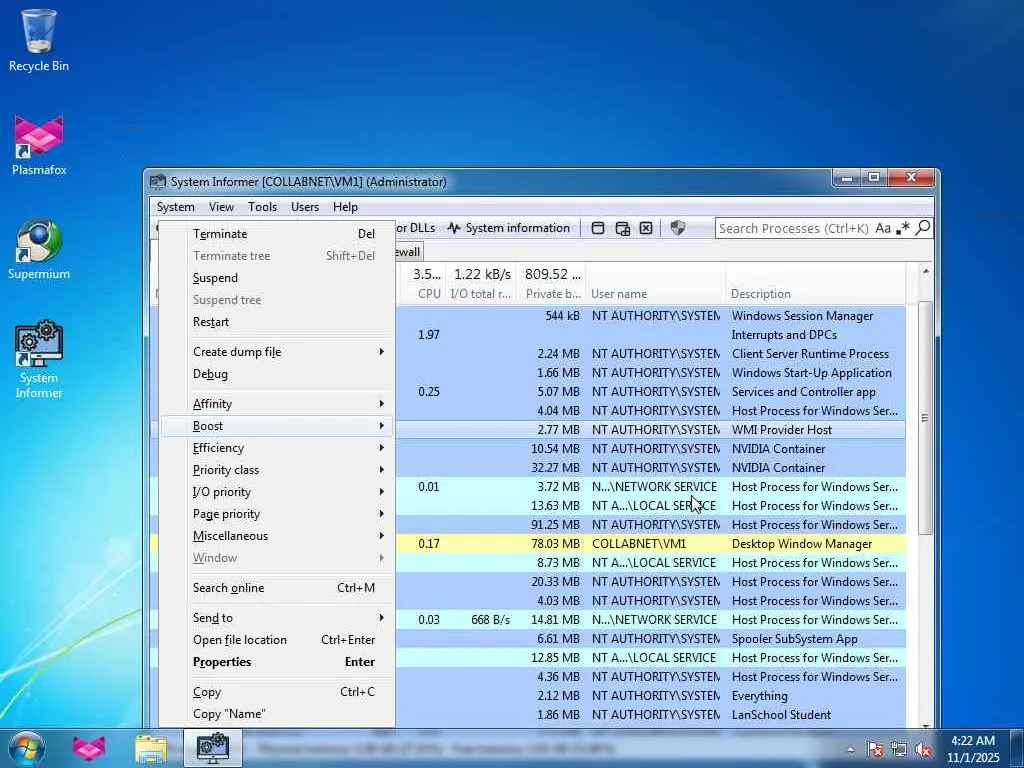Expand the Page priority submenu
The height and width of the screenshot is (768, 1024).
click(x=277, y=514)
